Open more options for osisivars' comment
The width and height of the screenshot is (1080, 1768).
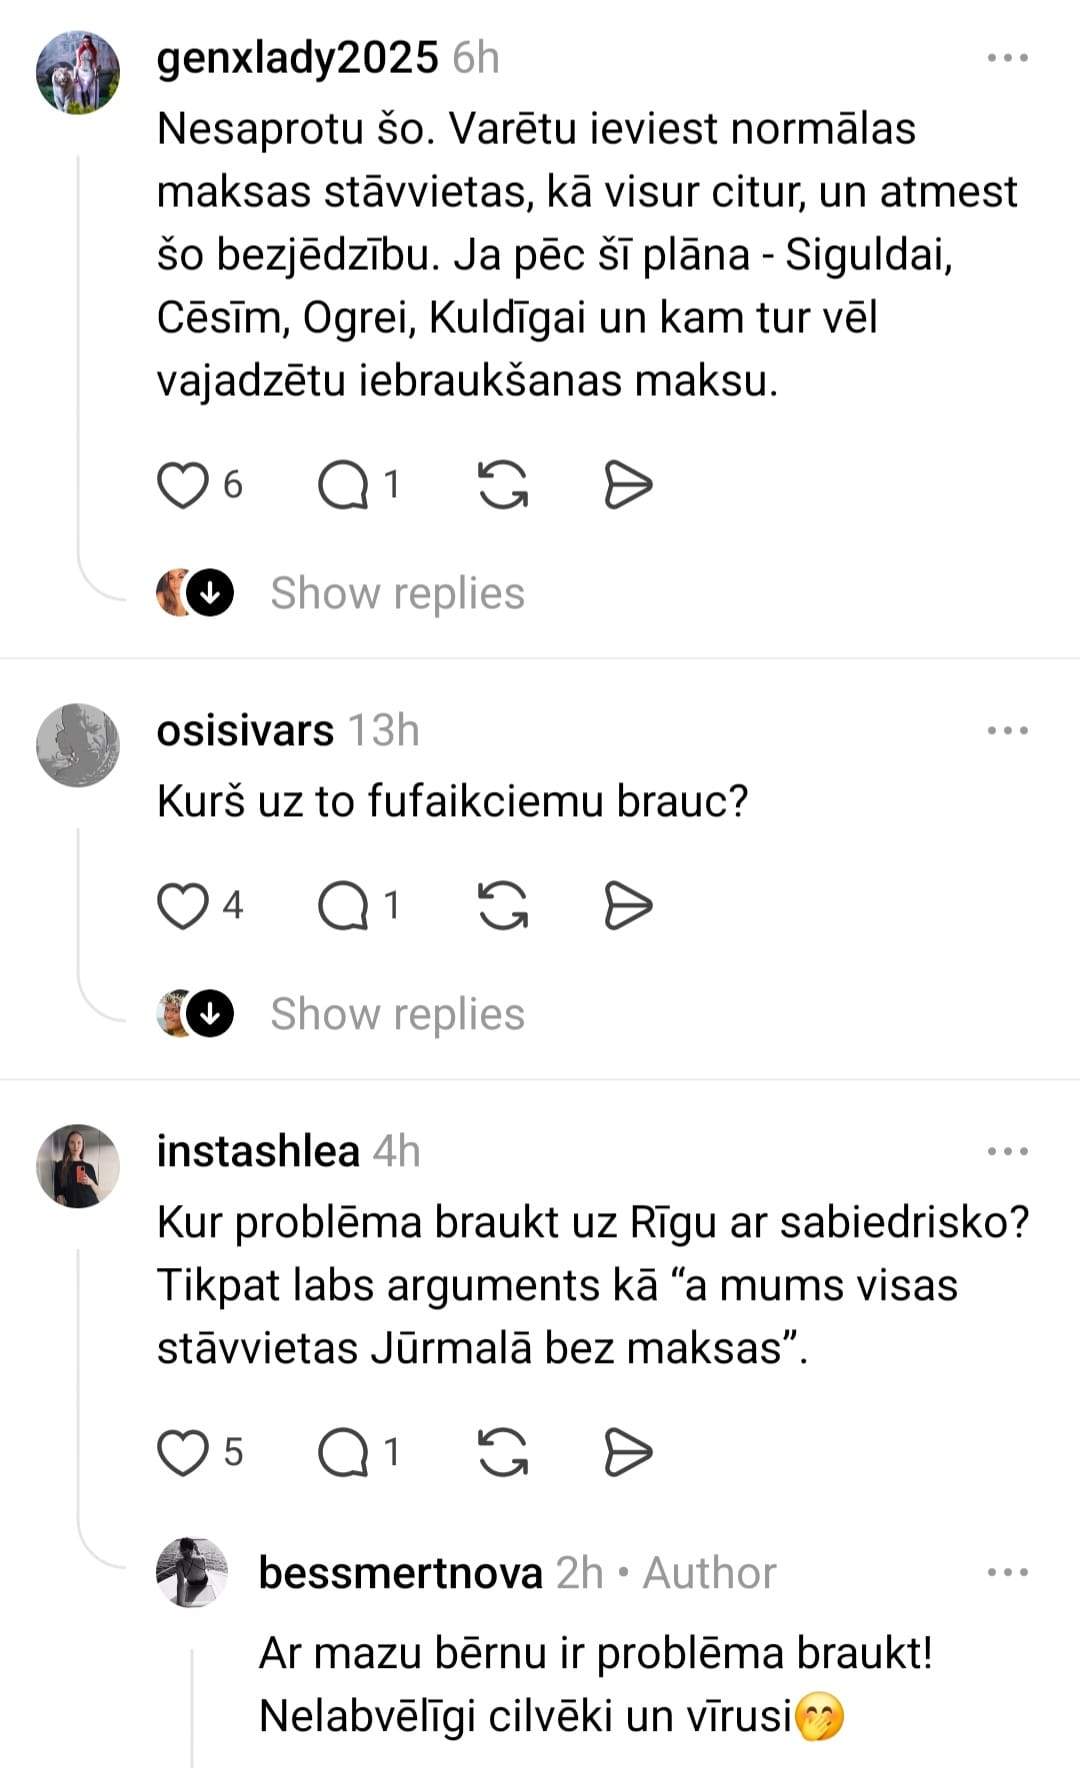tap(1007, 731)
